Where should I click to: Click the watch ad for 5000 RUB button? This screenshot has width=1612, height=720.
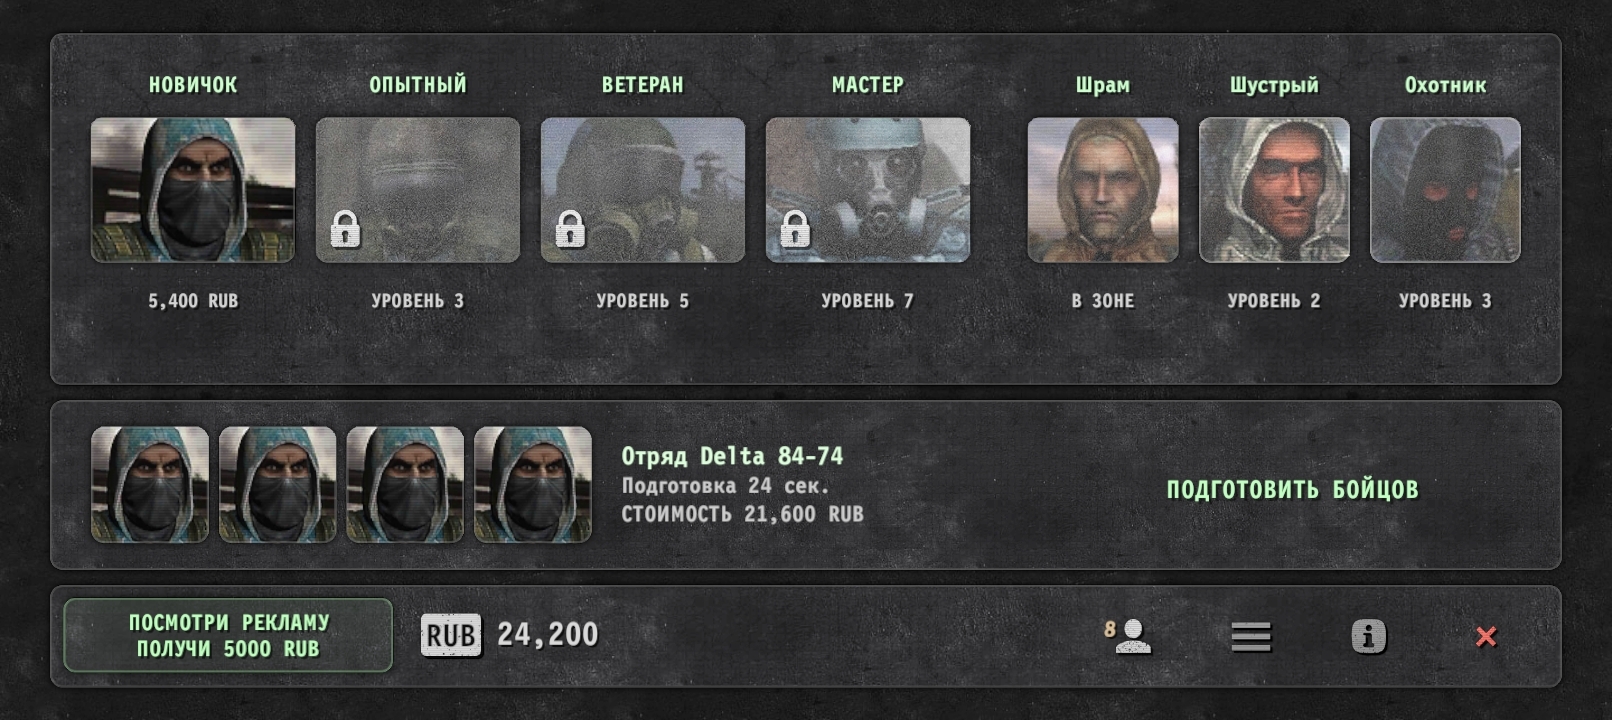click(x=228, y=635)
